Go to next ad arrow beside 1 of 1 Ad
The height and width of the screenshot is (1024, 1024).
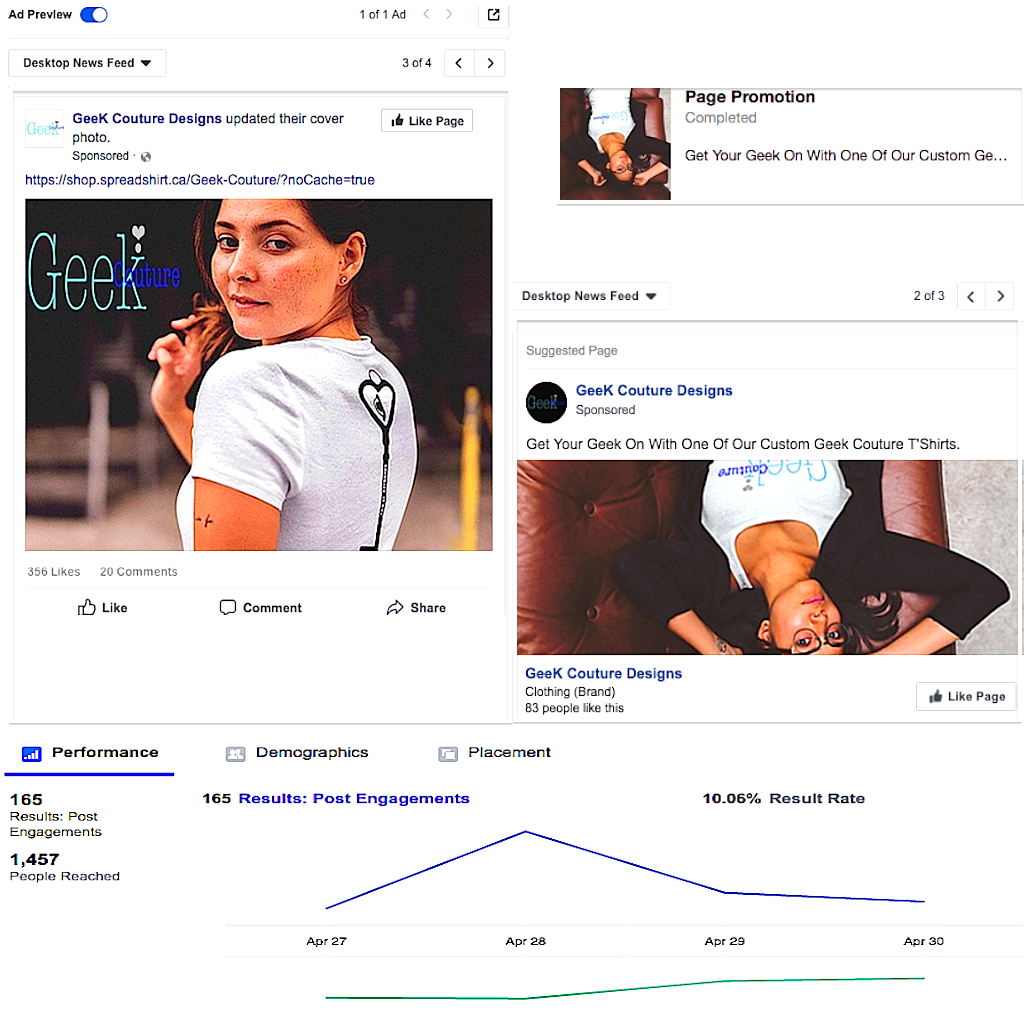coord(449,15)
